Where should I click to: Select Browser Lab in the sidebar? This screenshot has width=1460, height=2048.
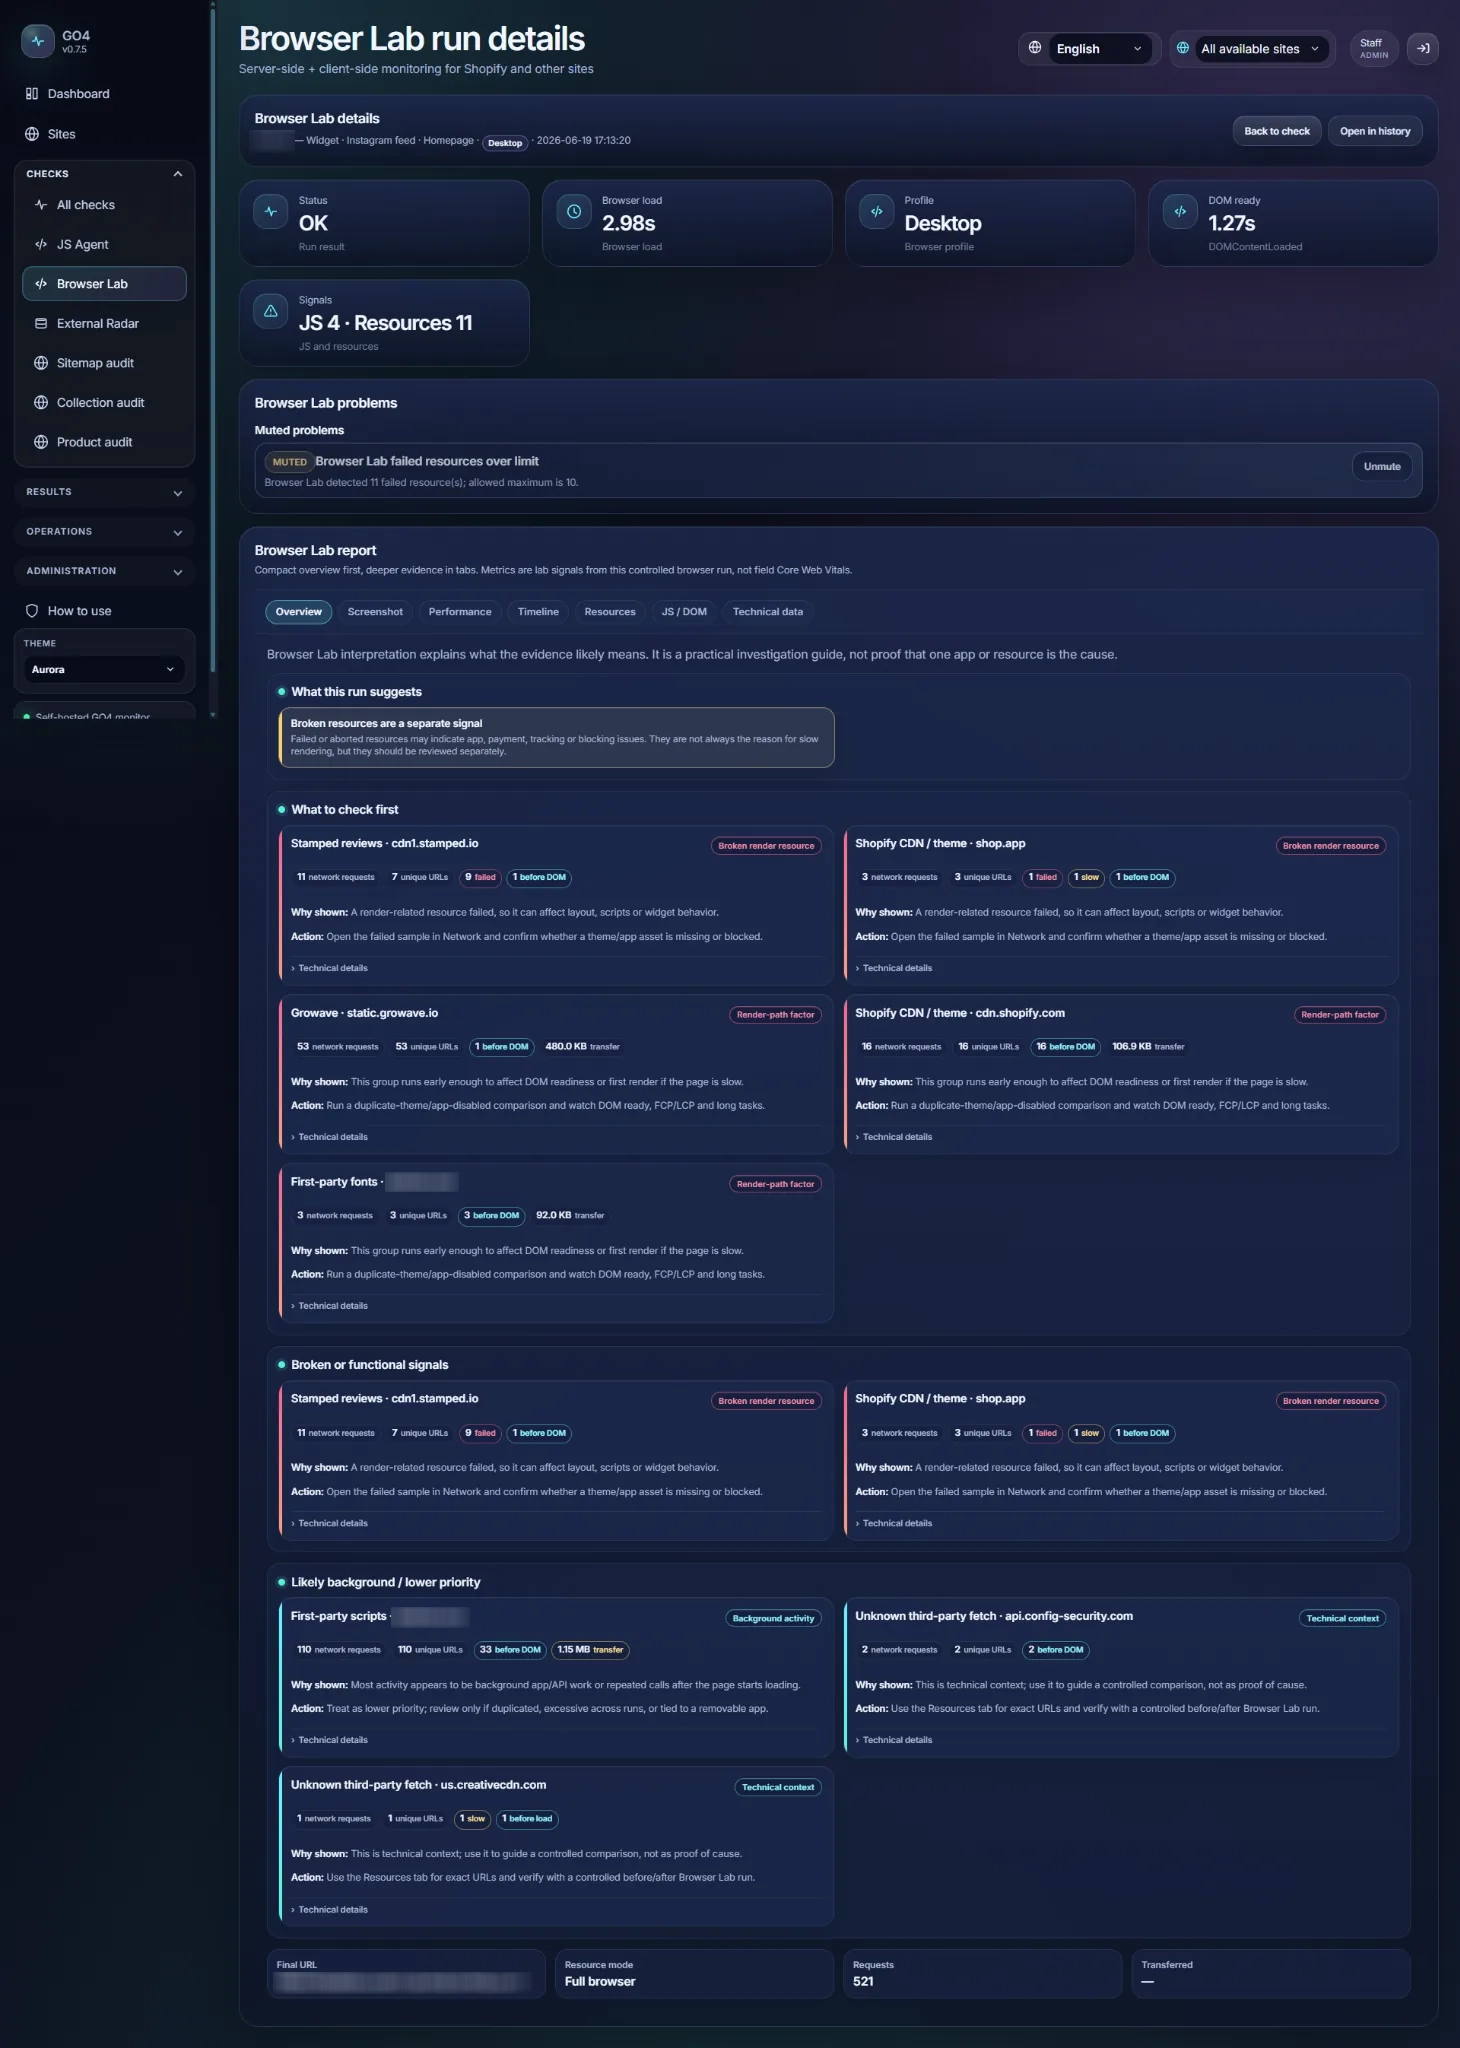coord(104,284)
